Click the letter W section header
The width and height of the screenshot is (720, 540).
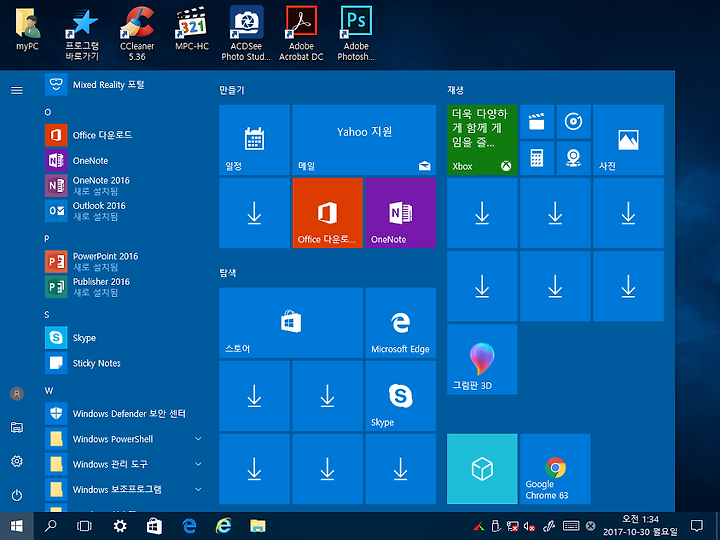coord(49,391)
